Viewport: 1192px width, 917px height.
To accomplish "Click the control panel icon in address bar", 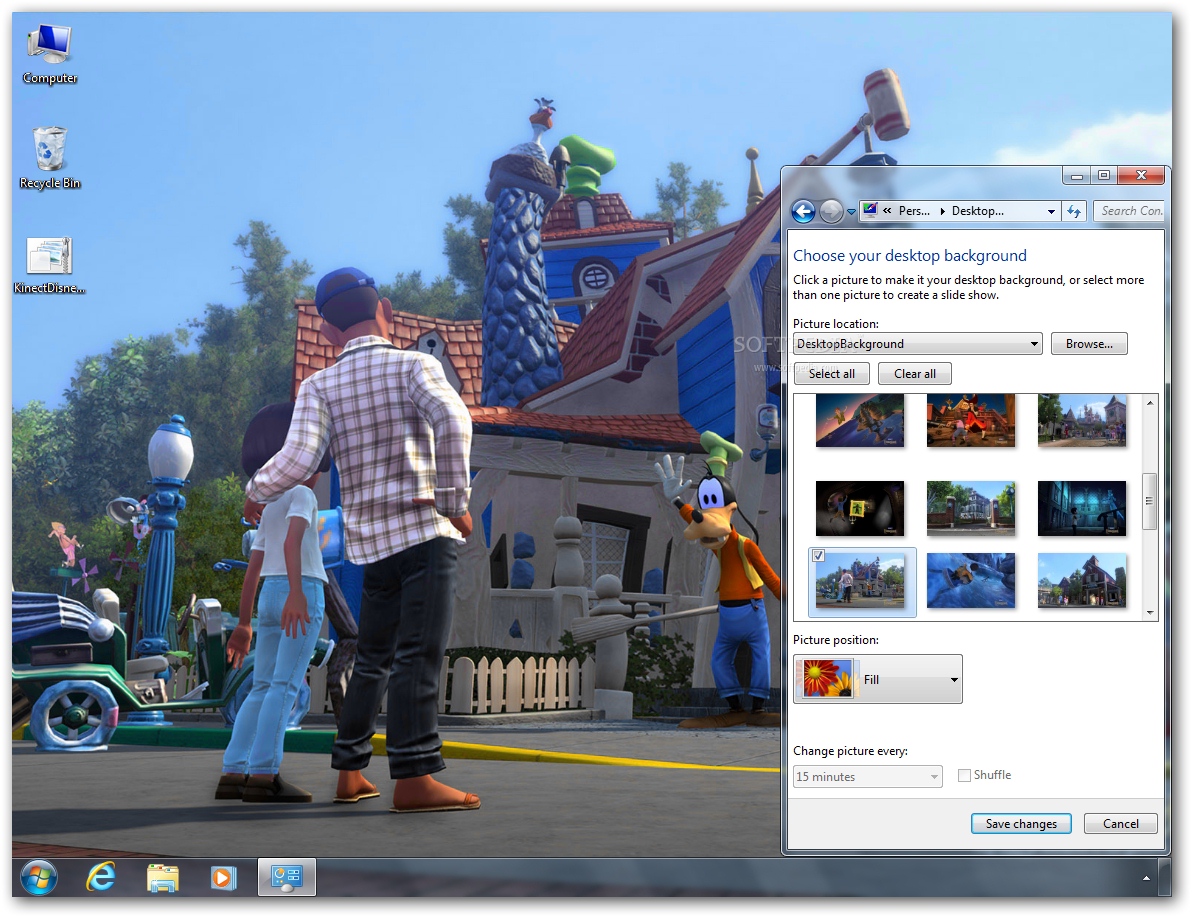I will tap(870, 211).
